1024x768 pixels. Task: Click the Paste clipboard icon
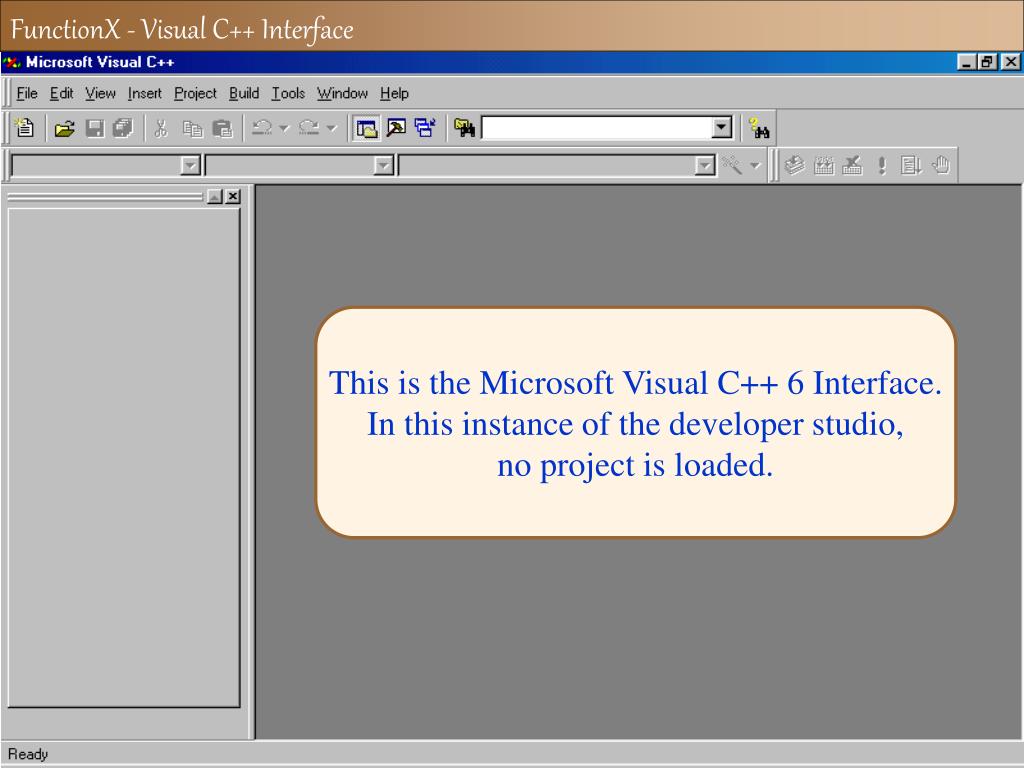click(x=222, y=128)
